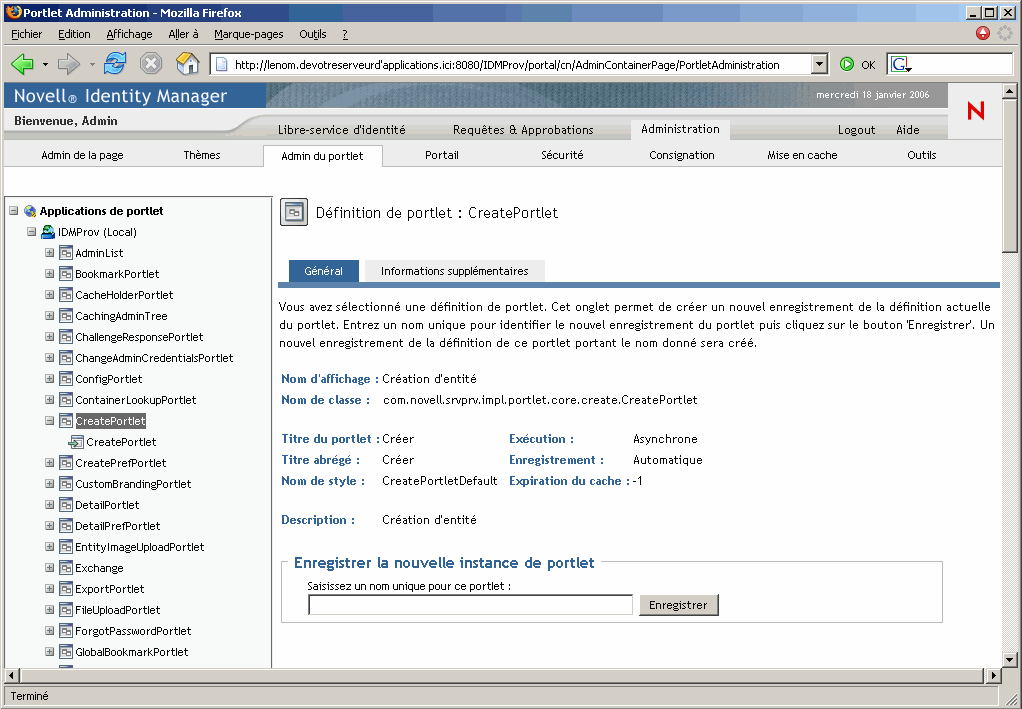1022x709 pixels.
Task: Click the vertical scrollbar thumb
Action: point(1009,175)
